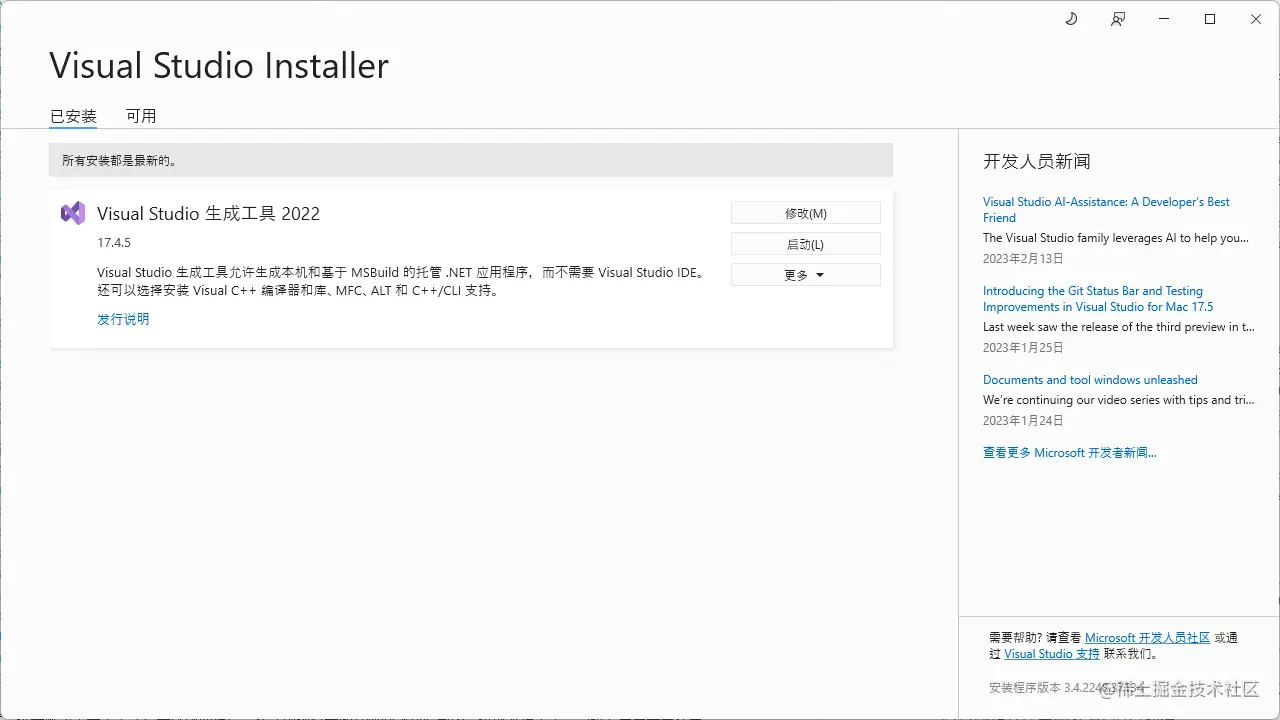This screenshot has height=720, width=1280.
Task: Close the Visual Studio Installer window
Action: 1256,19
